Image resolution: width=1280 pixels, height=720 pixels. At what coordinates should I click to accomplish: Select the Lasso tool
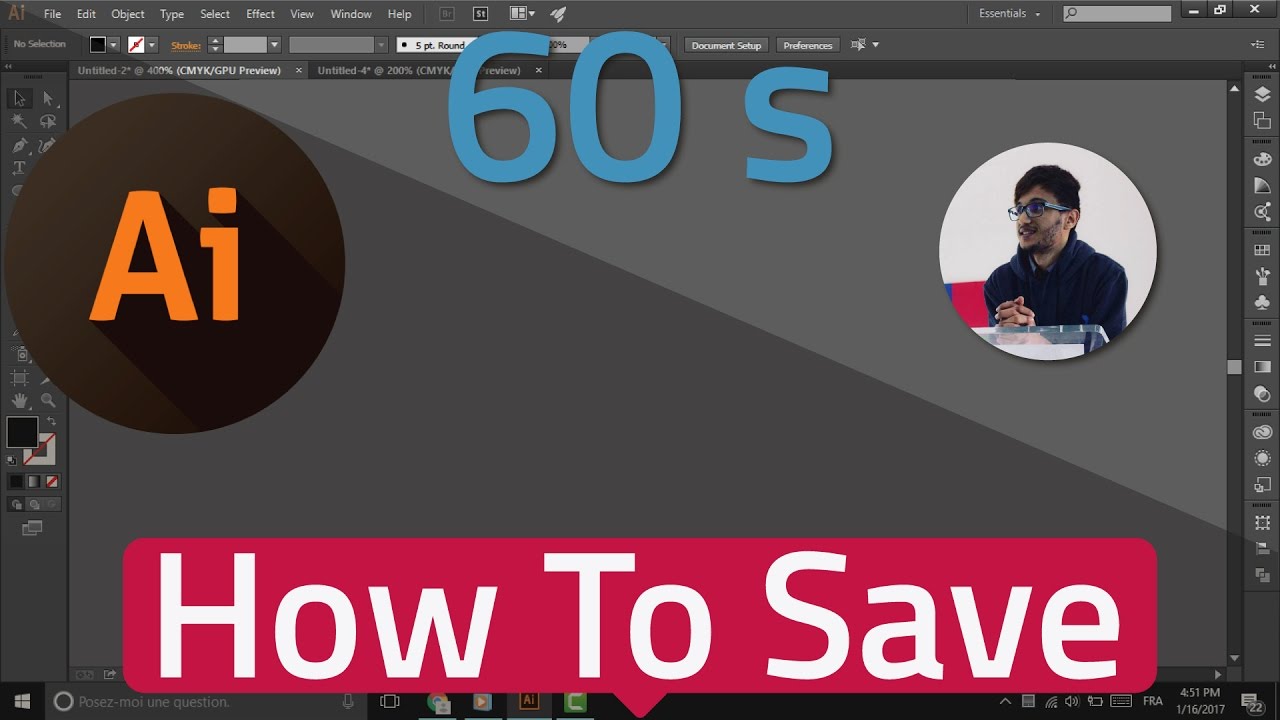tap(47, 121)
